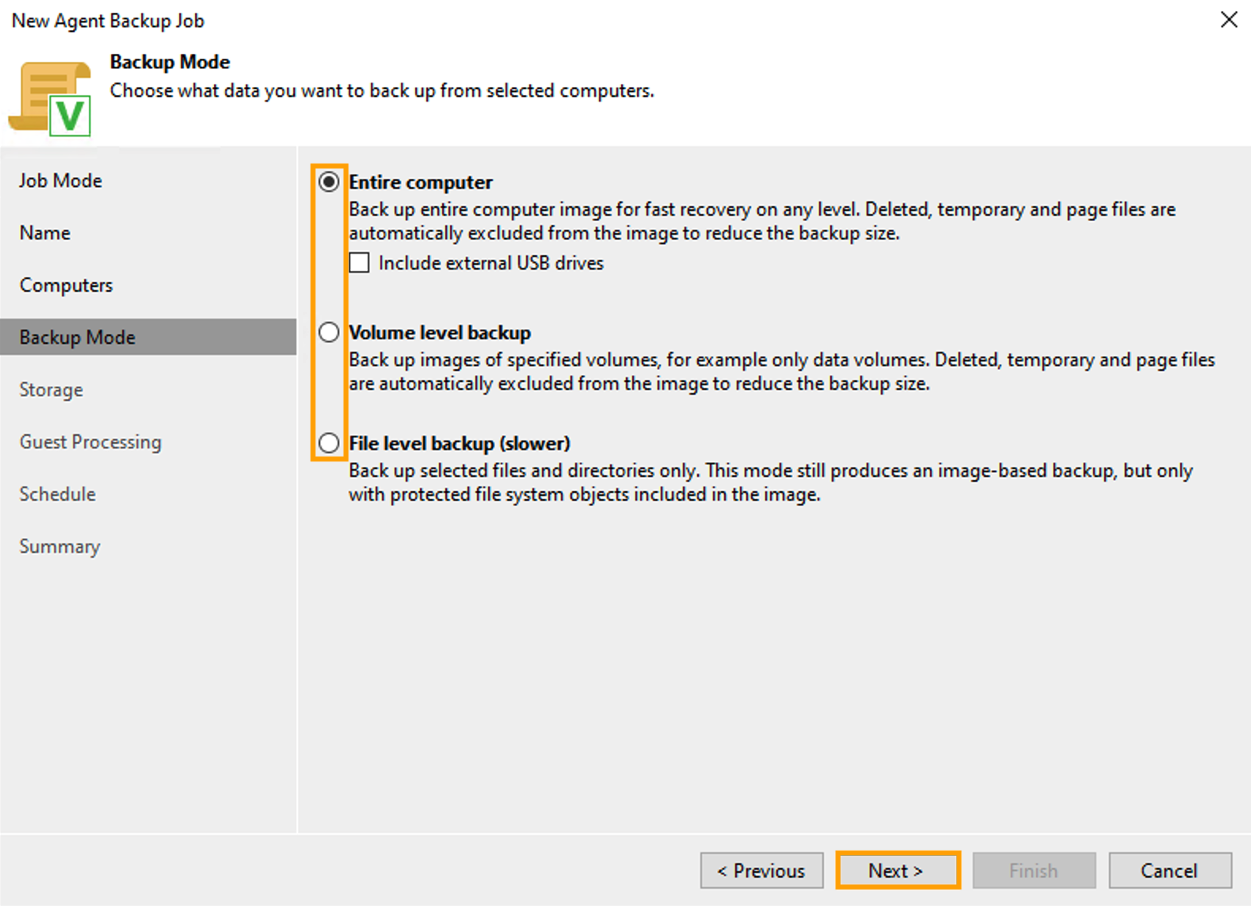Click the Entire computer bold label text
The height and width of the screenshot is (906, 1251).
click(x=420, y=182)
